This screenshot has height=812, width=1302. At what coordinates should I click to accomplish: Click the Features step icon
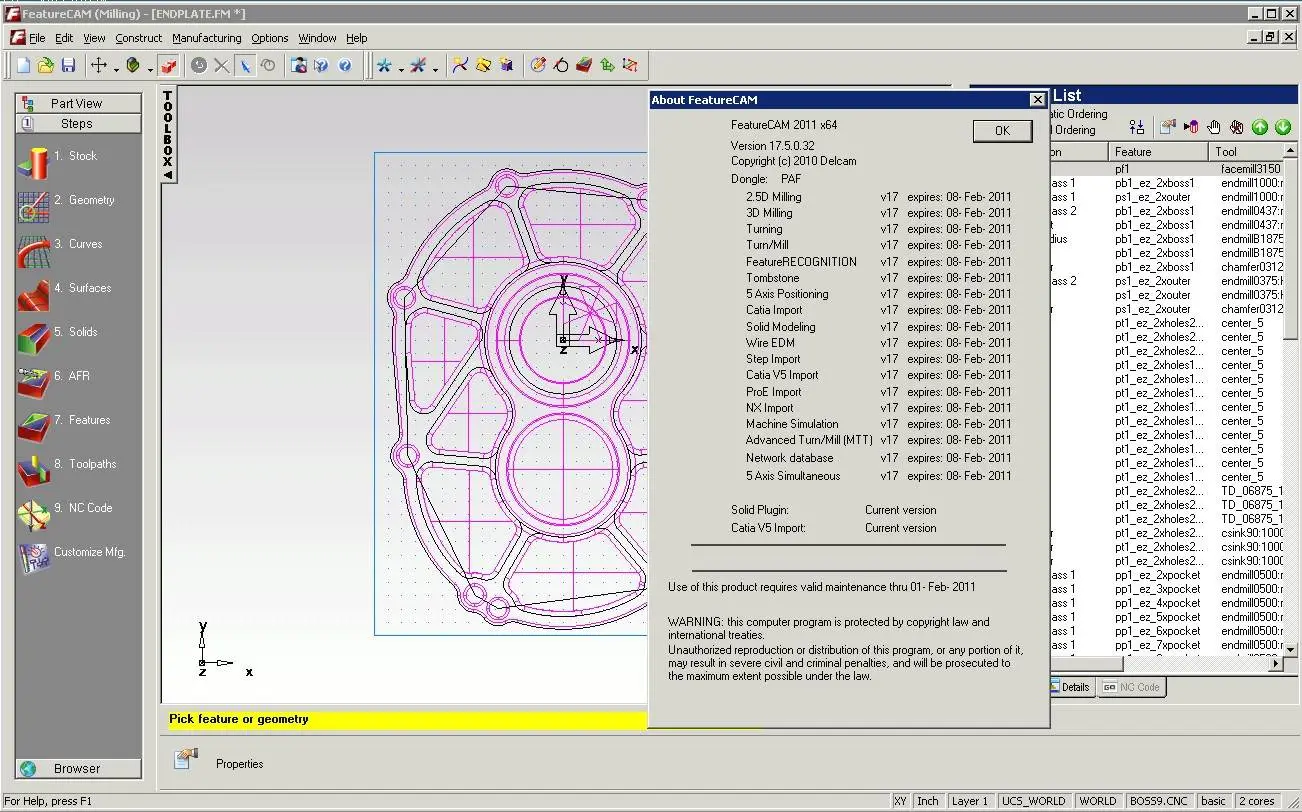coord(33,425)
